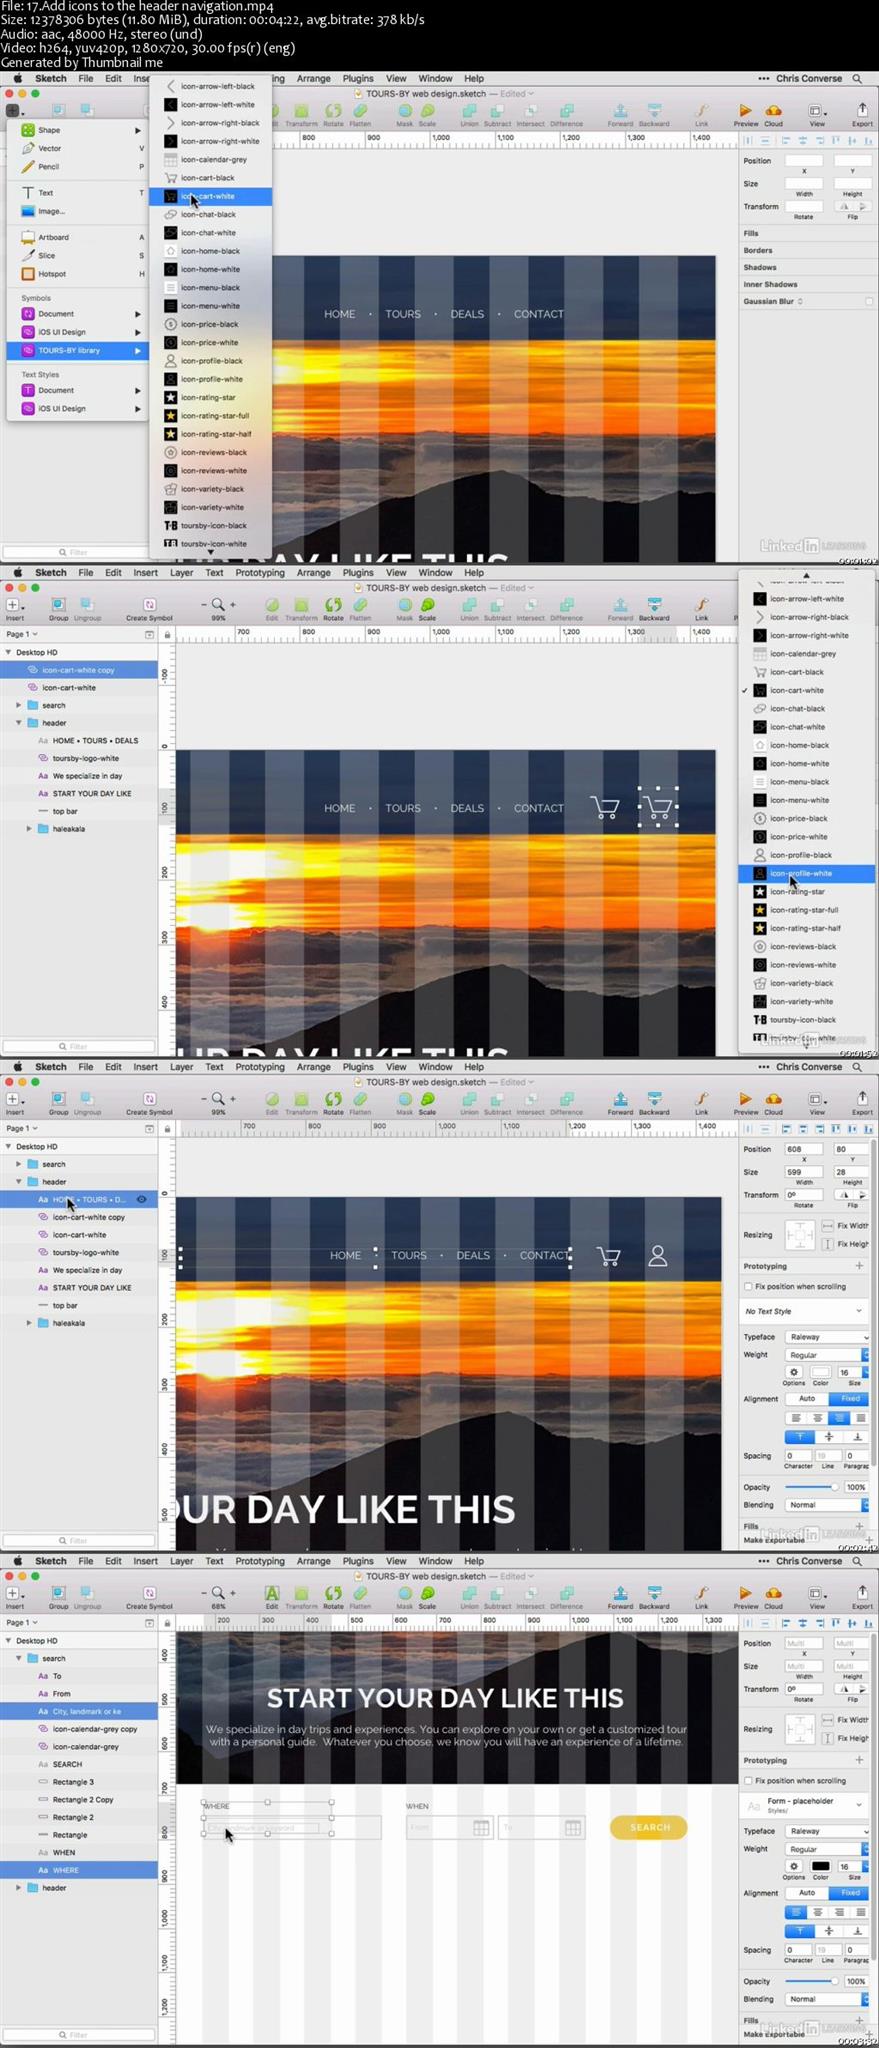Select the Rectangle 2 Copy layer
Viewport: 879px width, 2048px height.
tap(79, 1799)
